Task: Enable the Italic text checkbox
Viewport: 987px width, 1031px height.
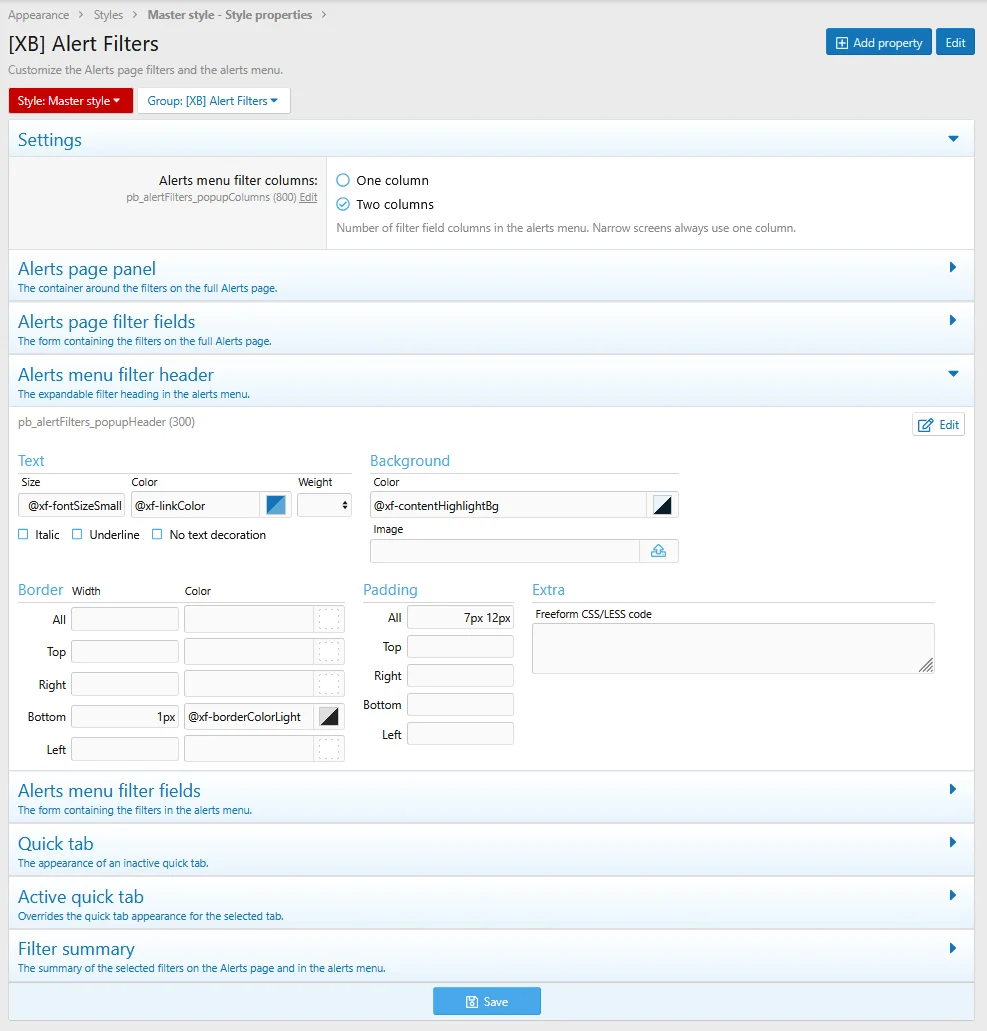Action: [23, 535]
